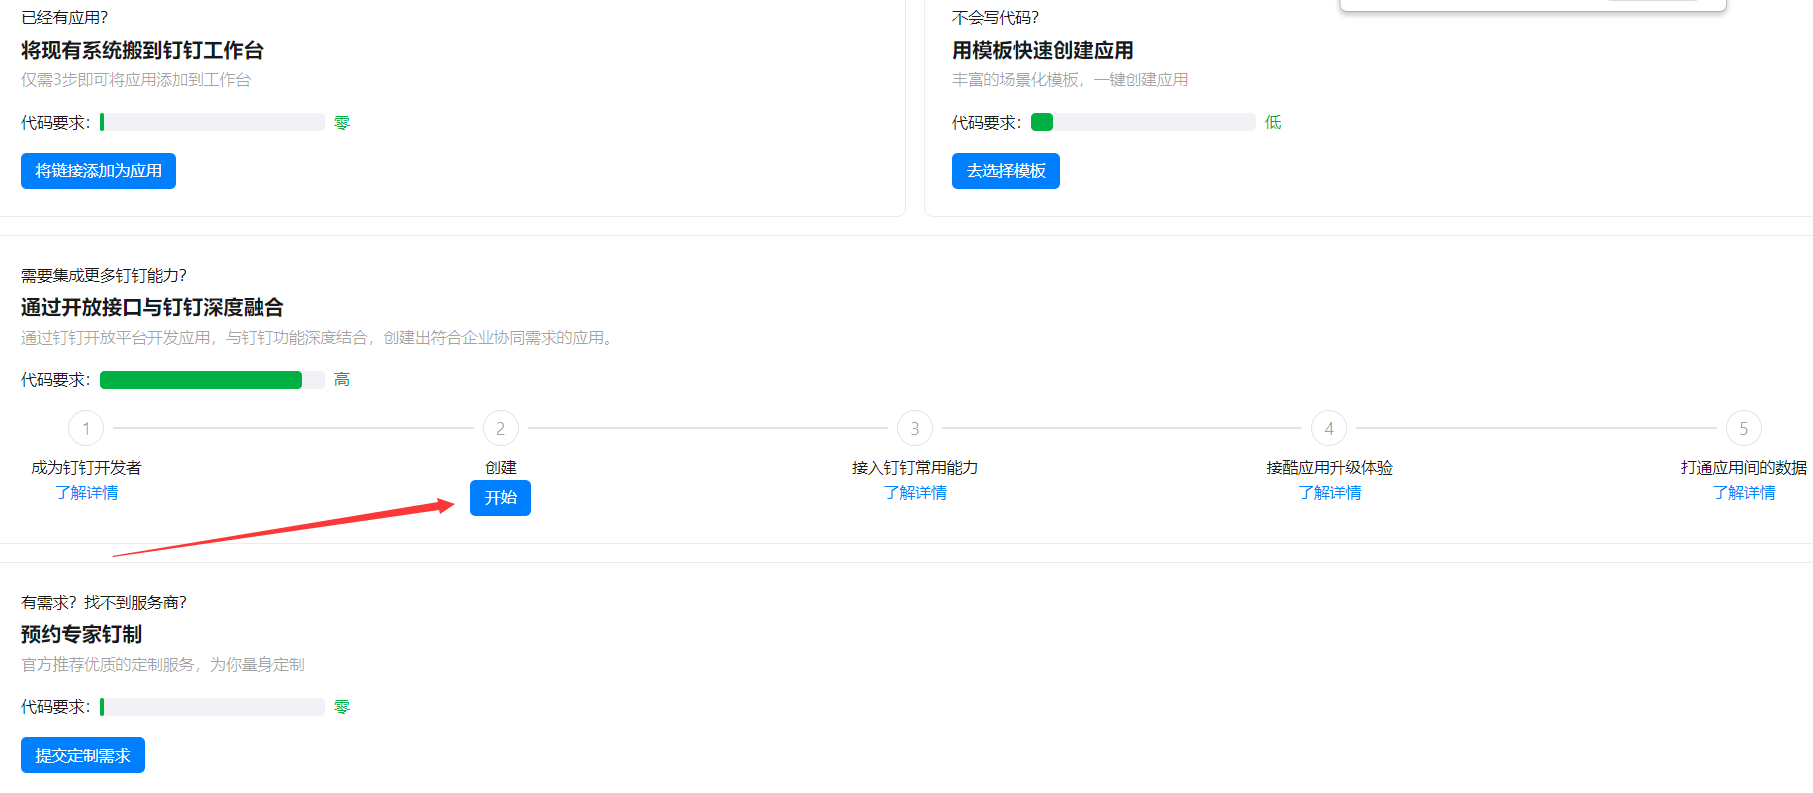Submit a request with 提交定制需求

click(83, 755)
